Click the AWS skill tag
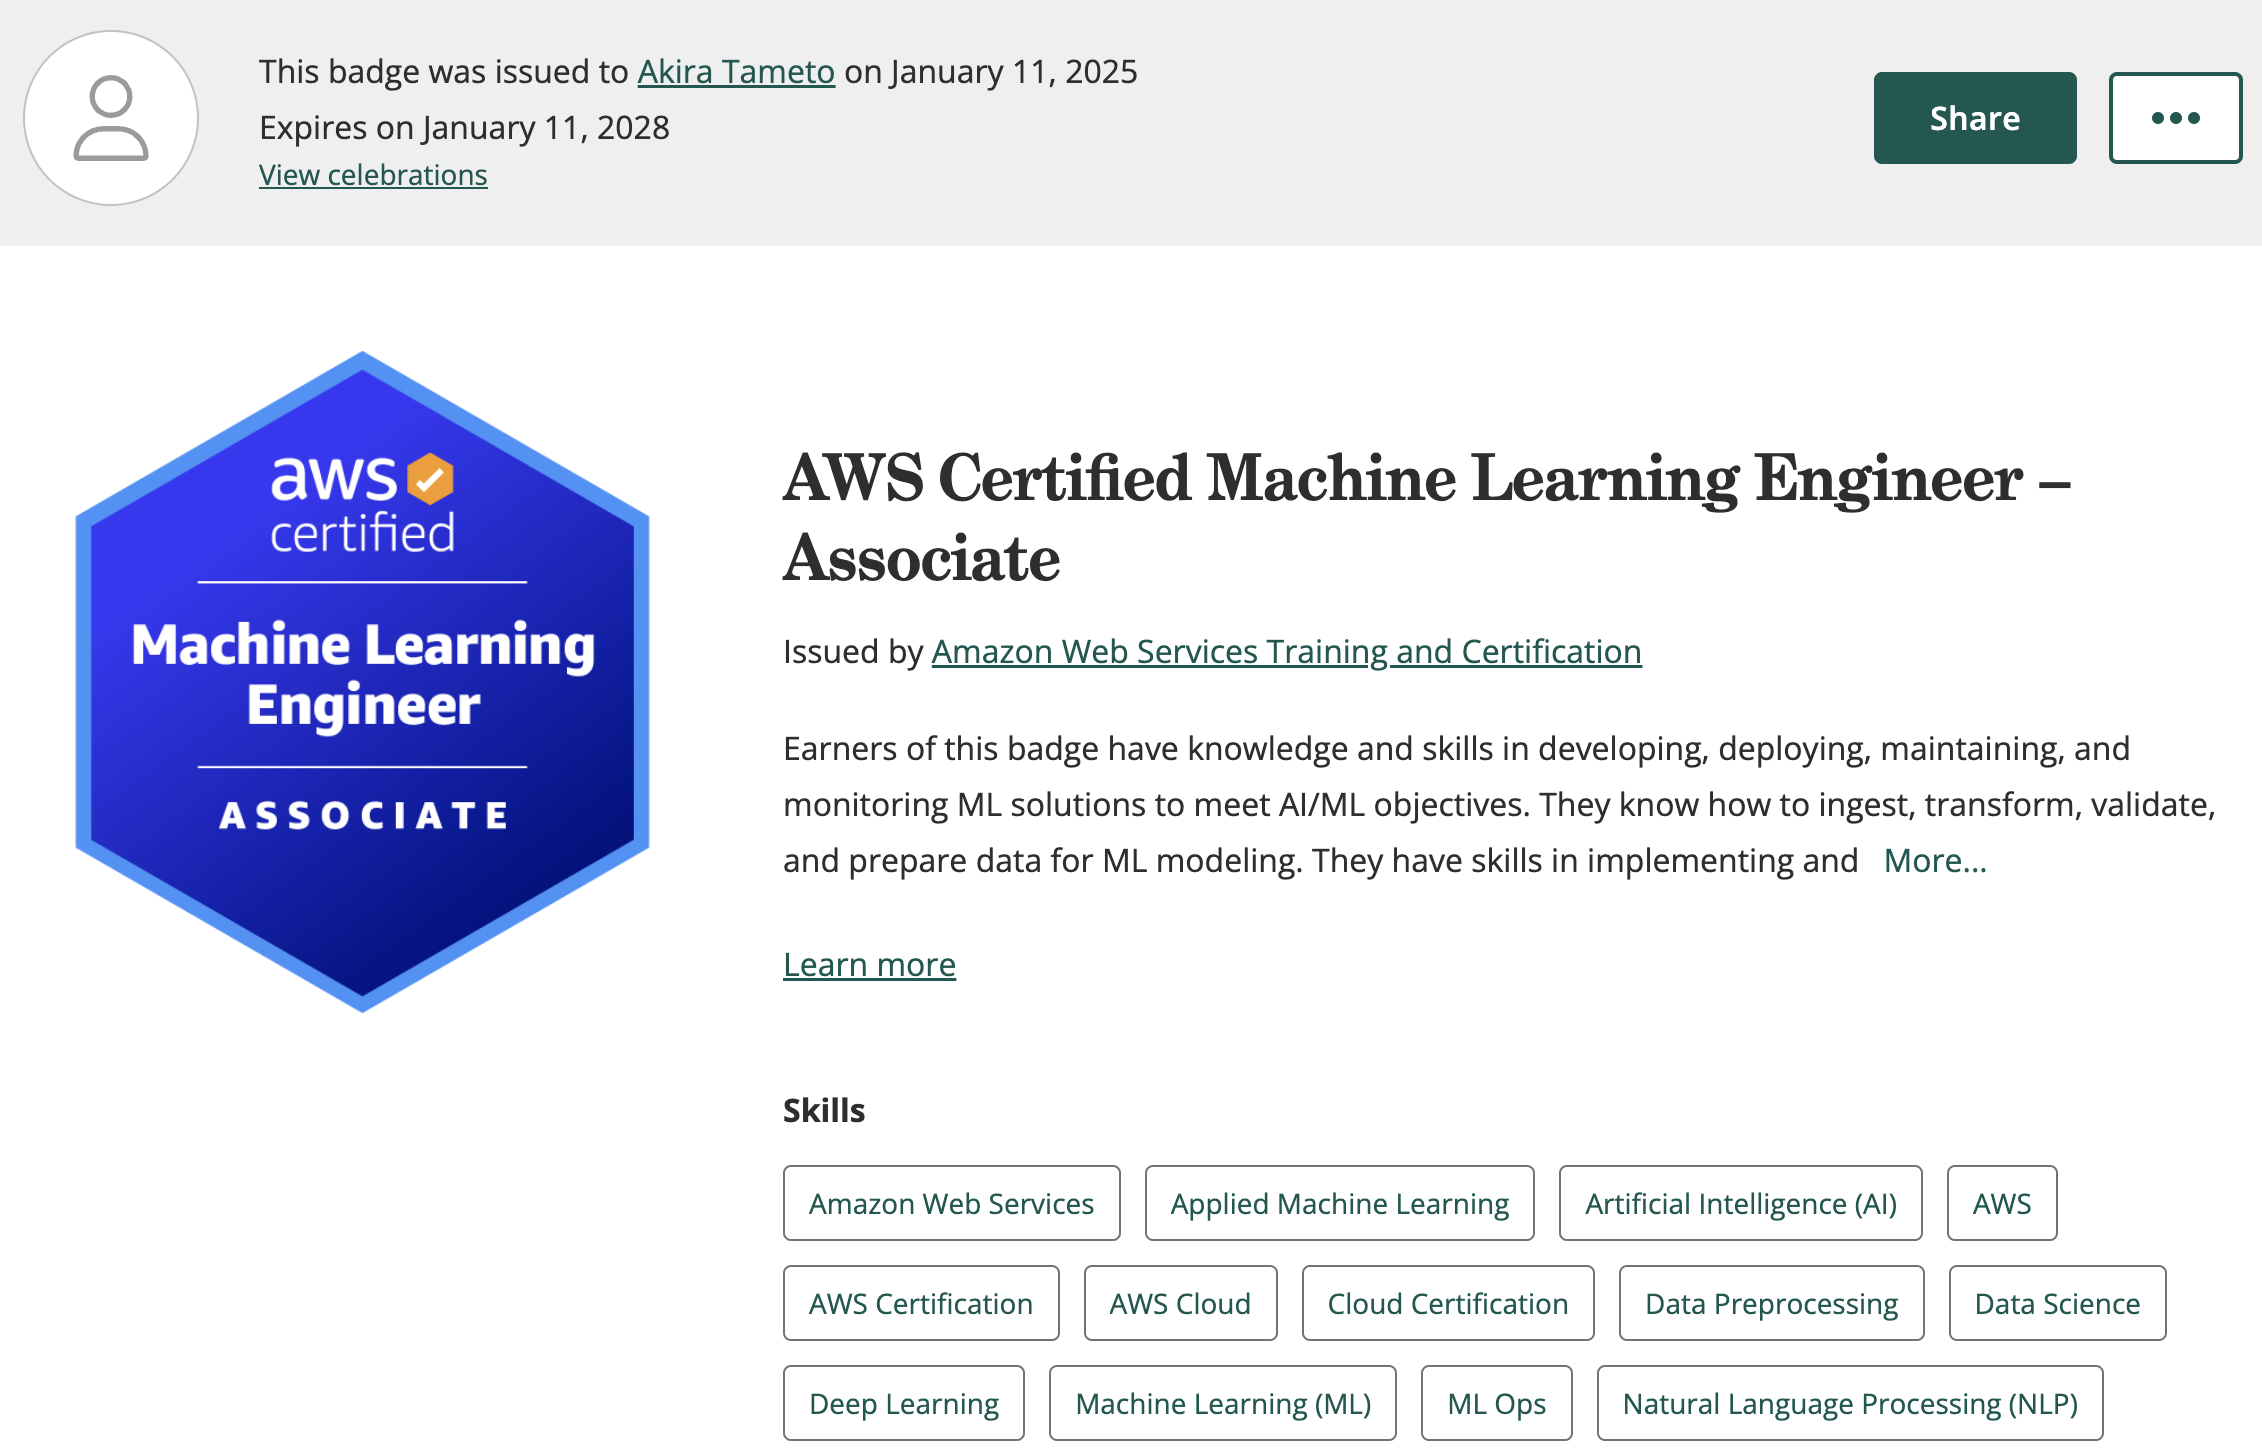The width and height of the screenshot is (2262, 1450). (2001, 1203)
